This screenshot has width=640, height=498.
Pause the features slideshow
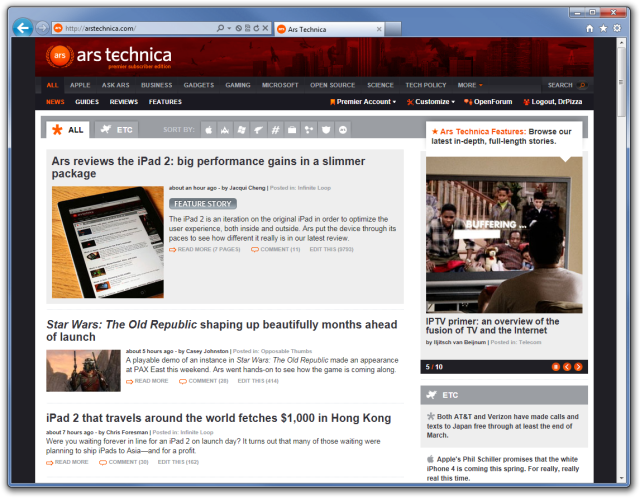pos(556,367)
